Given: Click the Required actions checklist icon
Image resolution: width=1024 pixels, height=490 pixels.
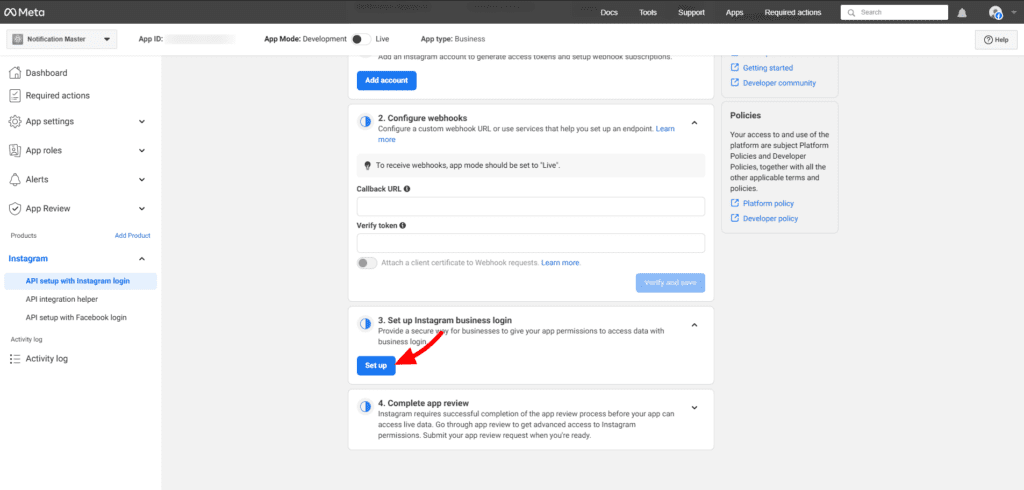Looking at the screenshot, I should coord(15,95).
